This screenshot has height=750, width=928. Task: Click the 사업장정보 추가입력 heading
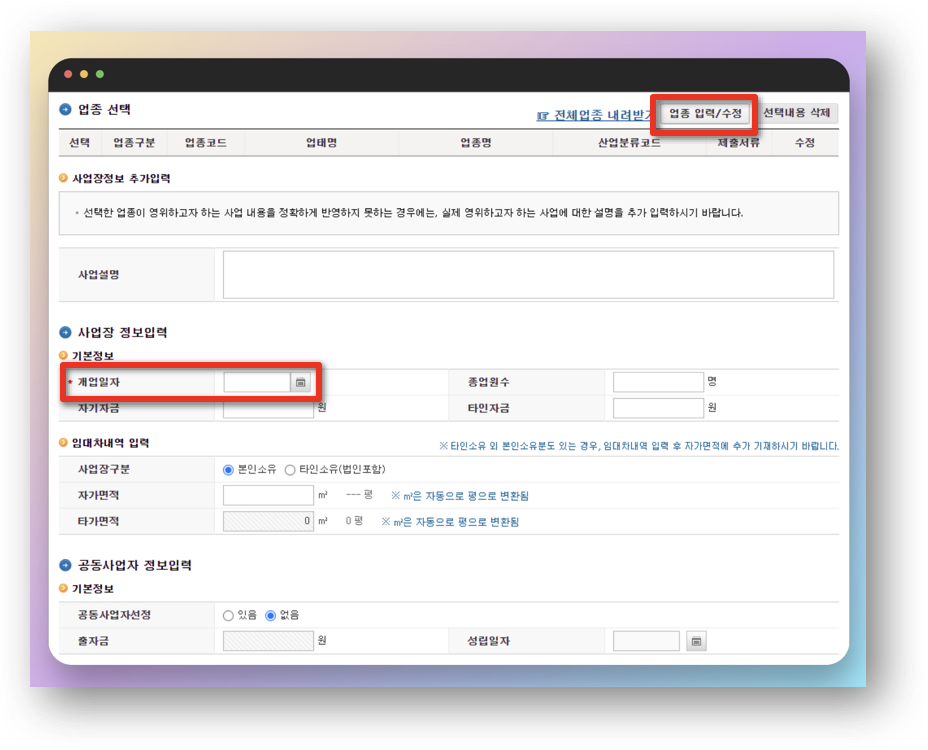[121, 179]
